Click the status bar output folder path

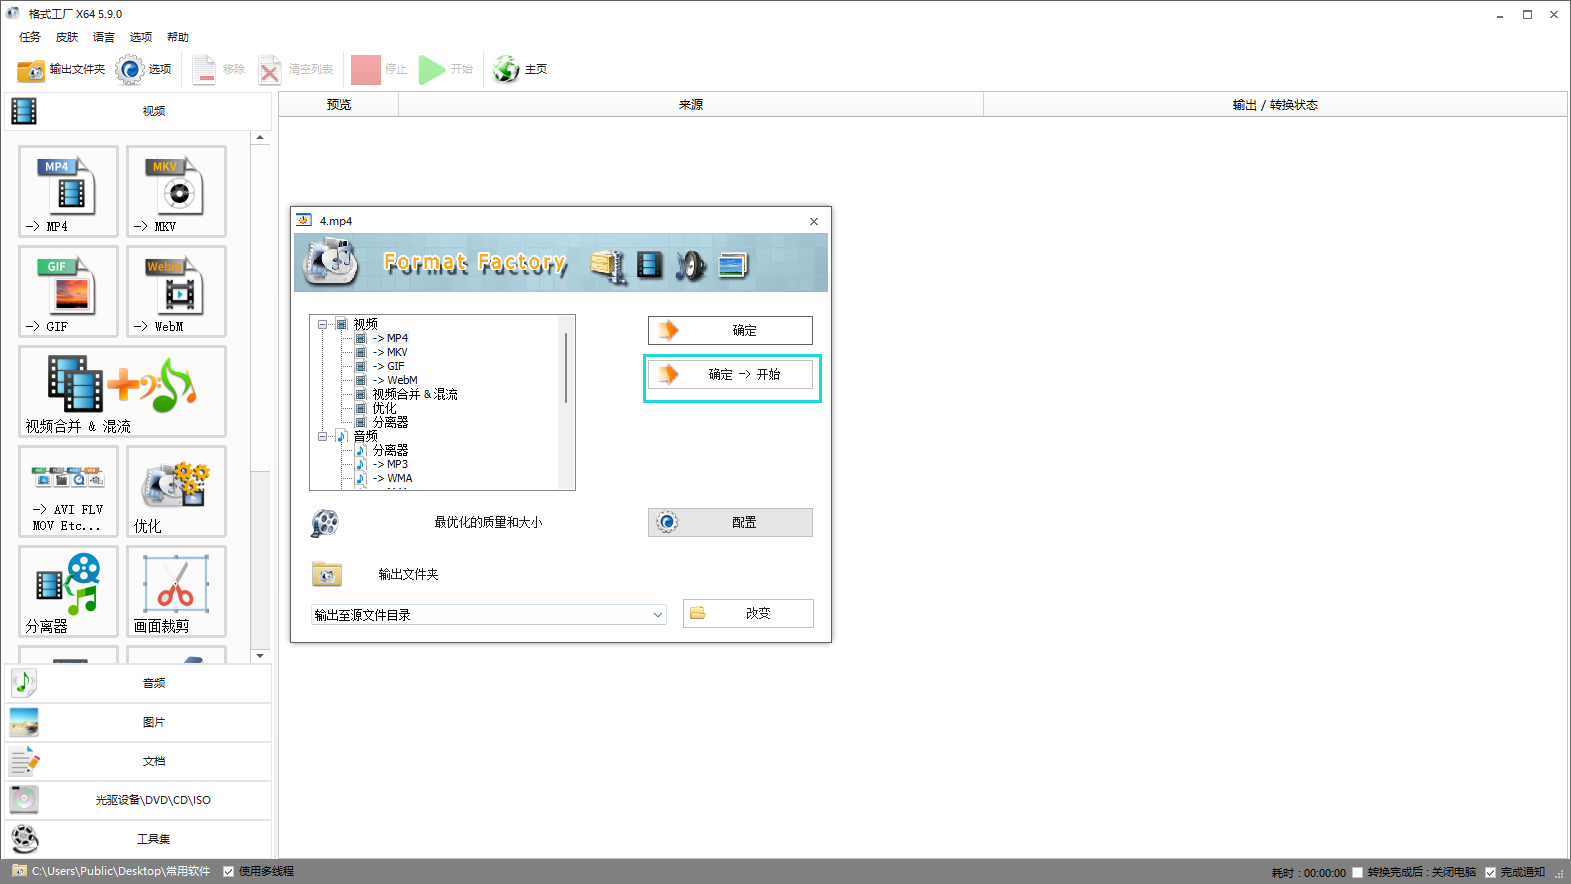tap(121, 871)
